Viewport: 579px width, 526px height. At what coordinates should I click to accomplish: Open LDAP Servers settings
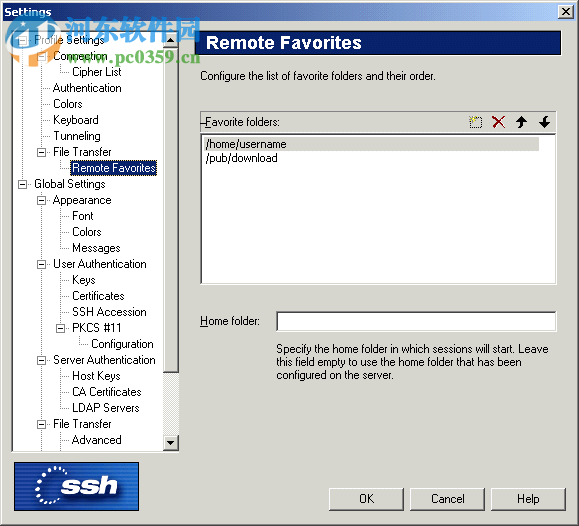tap(106, 408)
